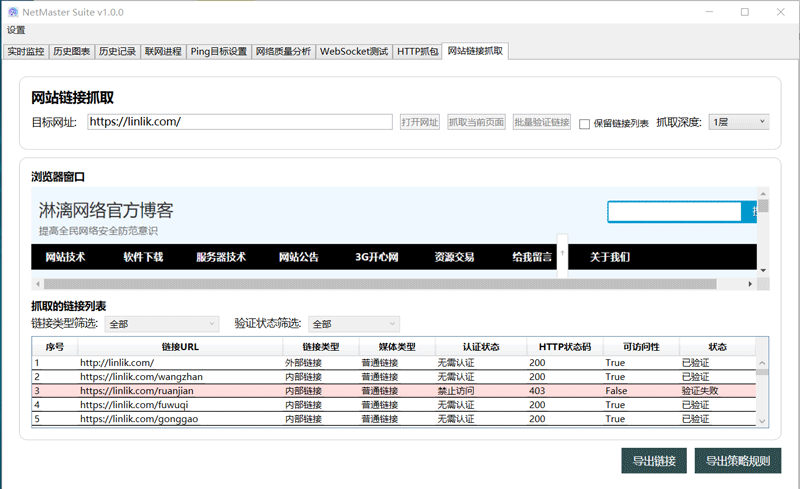
Task: Click the browser scroll up arrow
Action: click(763, 194)
